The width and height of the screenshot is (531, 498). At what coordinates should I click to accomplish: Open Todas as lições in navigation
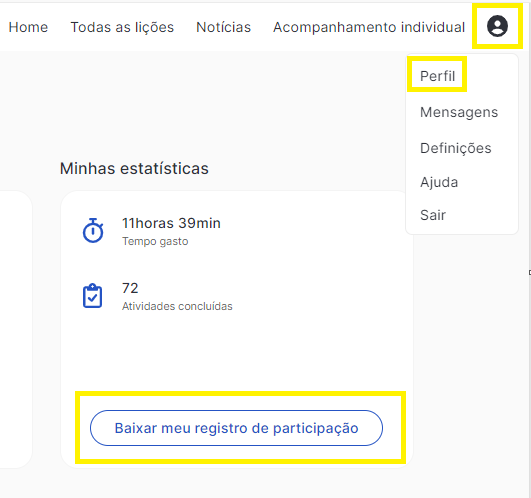122,27
